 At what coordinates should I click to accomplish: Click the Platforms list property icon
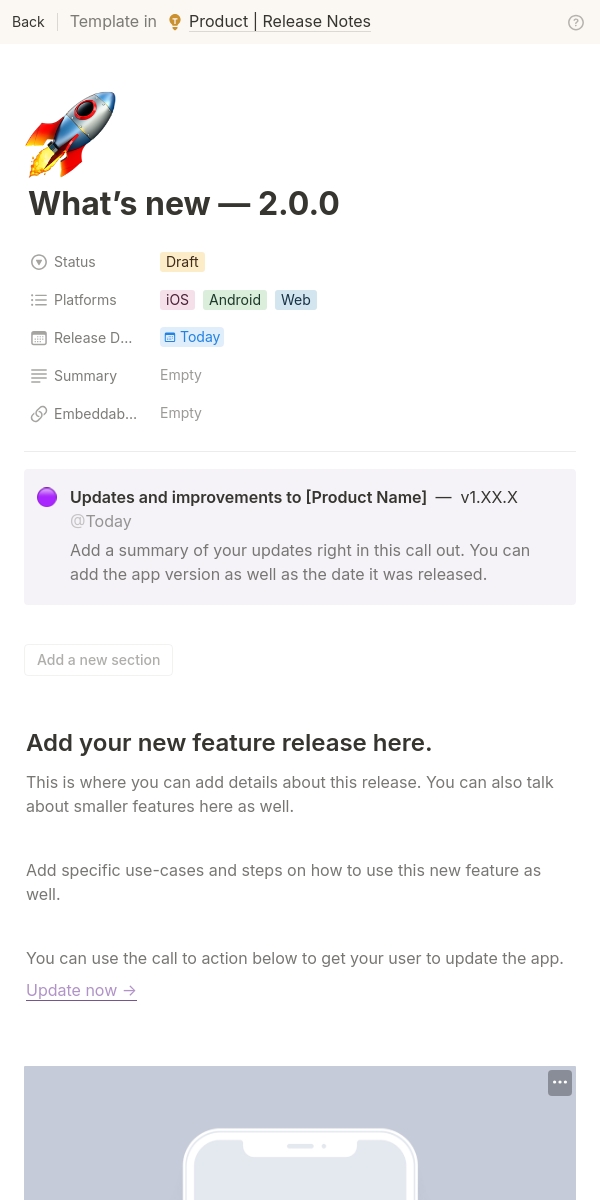(x=39, y=300)
